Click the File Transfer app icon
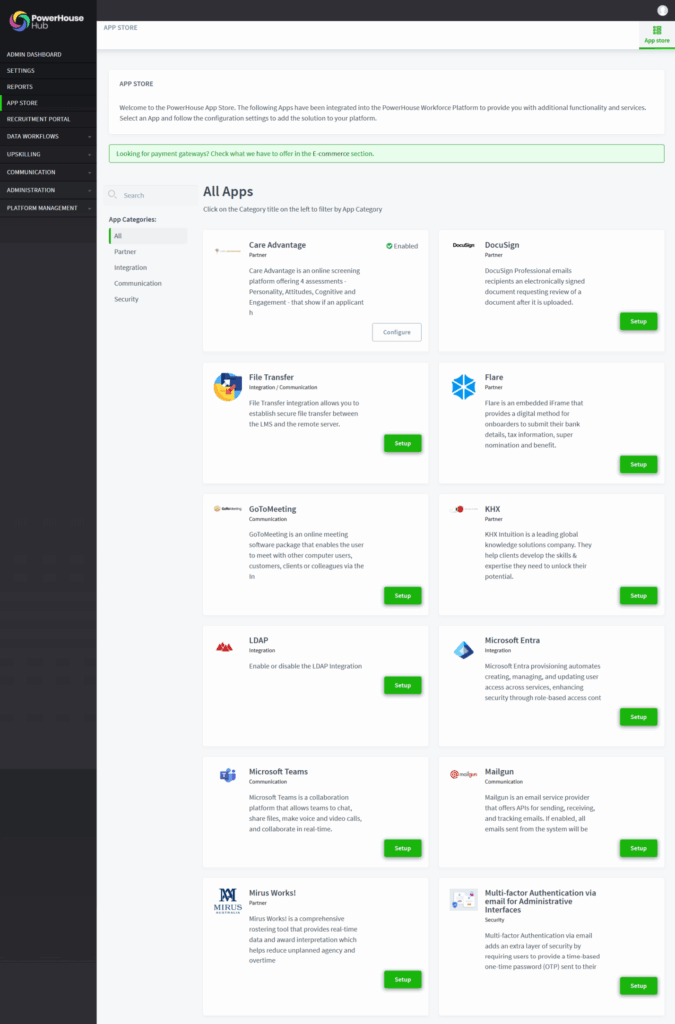This screenshot has width=675, height=1024. (228, 386)
